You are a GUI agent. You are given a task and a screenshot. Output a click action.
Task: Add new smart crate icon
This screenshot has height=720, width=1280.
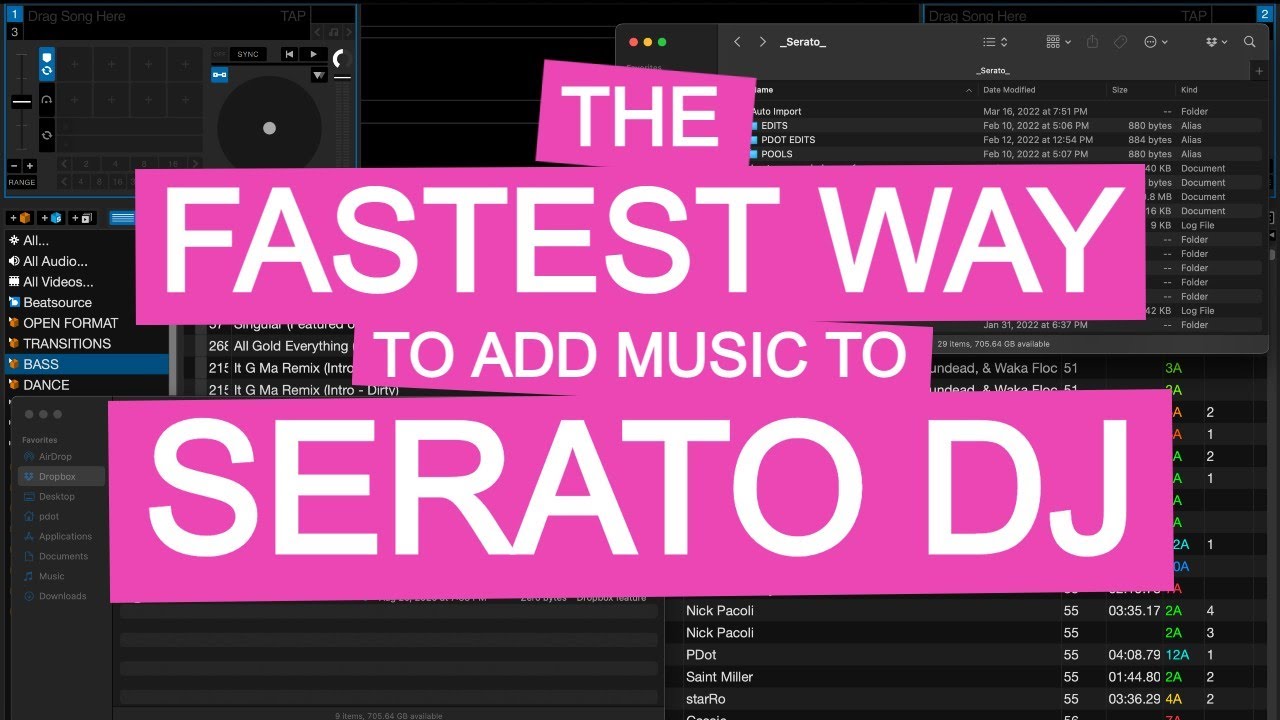(51, 218)
